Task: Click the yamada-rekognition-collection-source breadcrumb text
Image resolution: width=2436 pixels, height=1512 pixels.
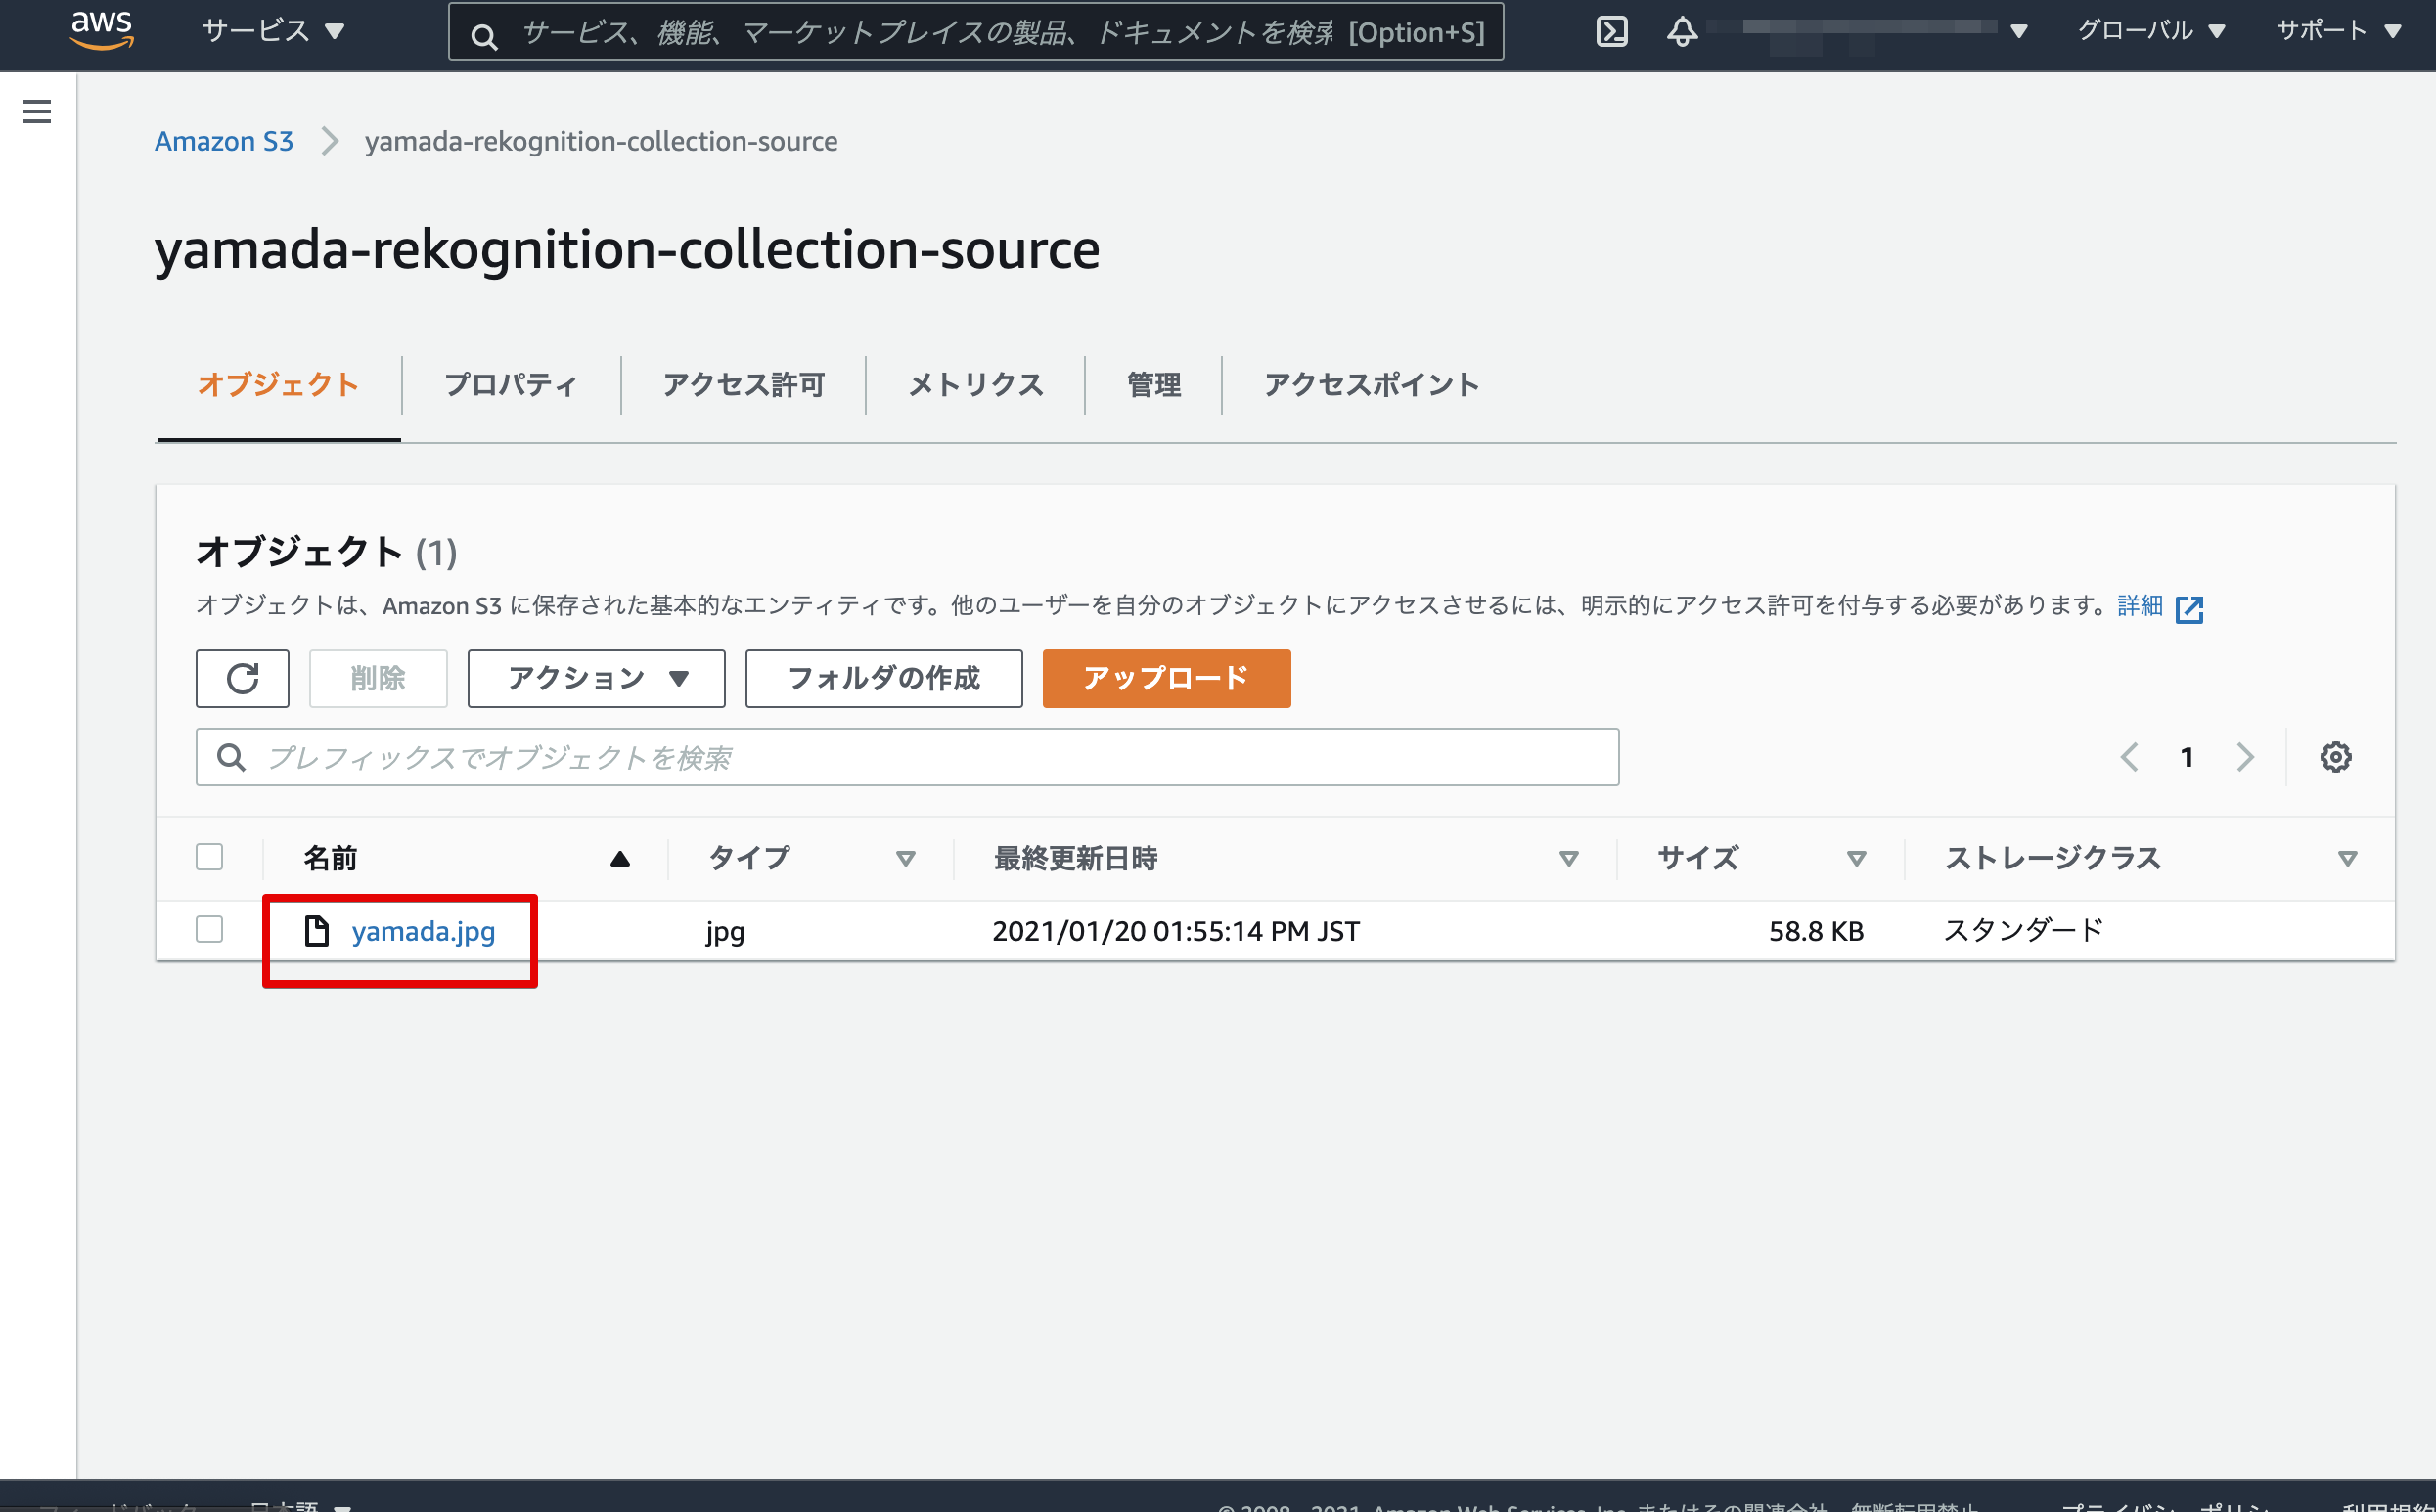Action: point(601,141)
